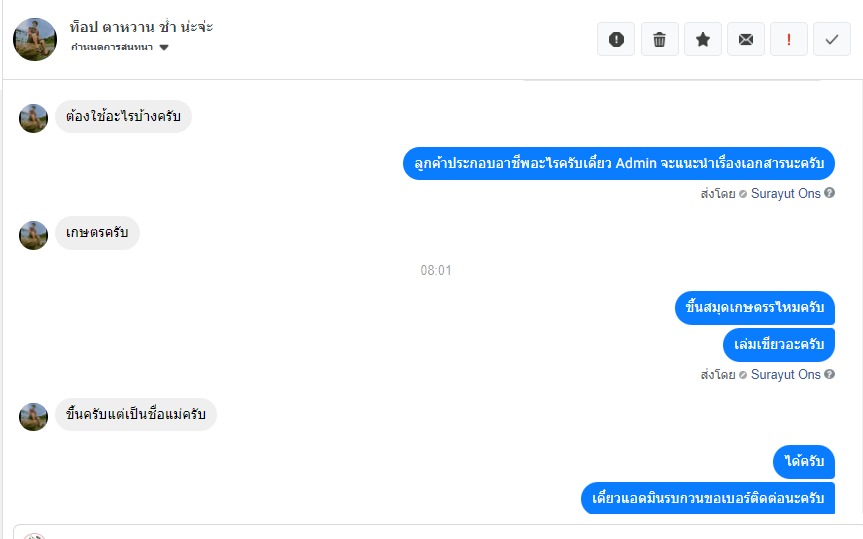Click the ได้ครับ reply bubble

point(804,461)
